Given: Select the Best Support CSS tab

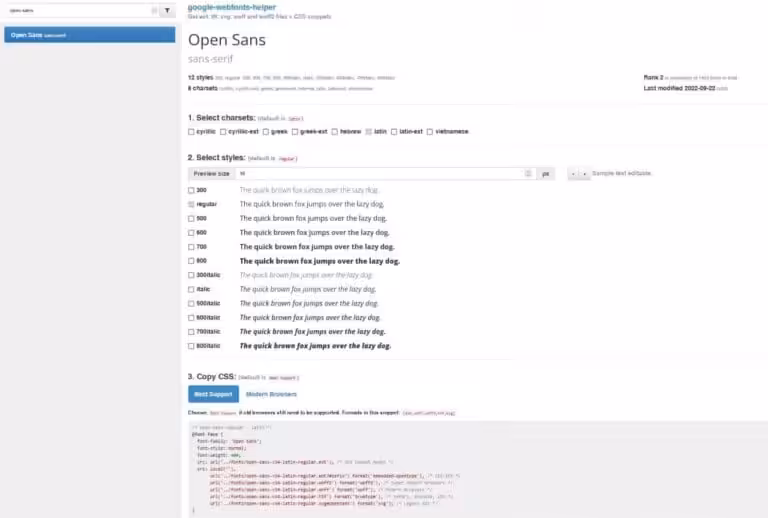Looking at the screenshot, I should tap(213, 394).
